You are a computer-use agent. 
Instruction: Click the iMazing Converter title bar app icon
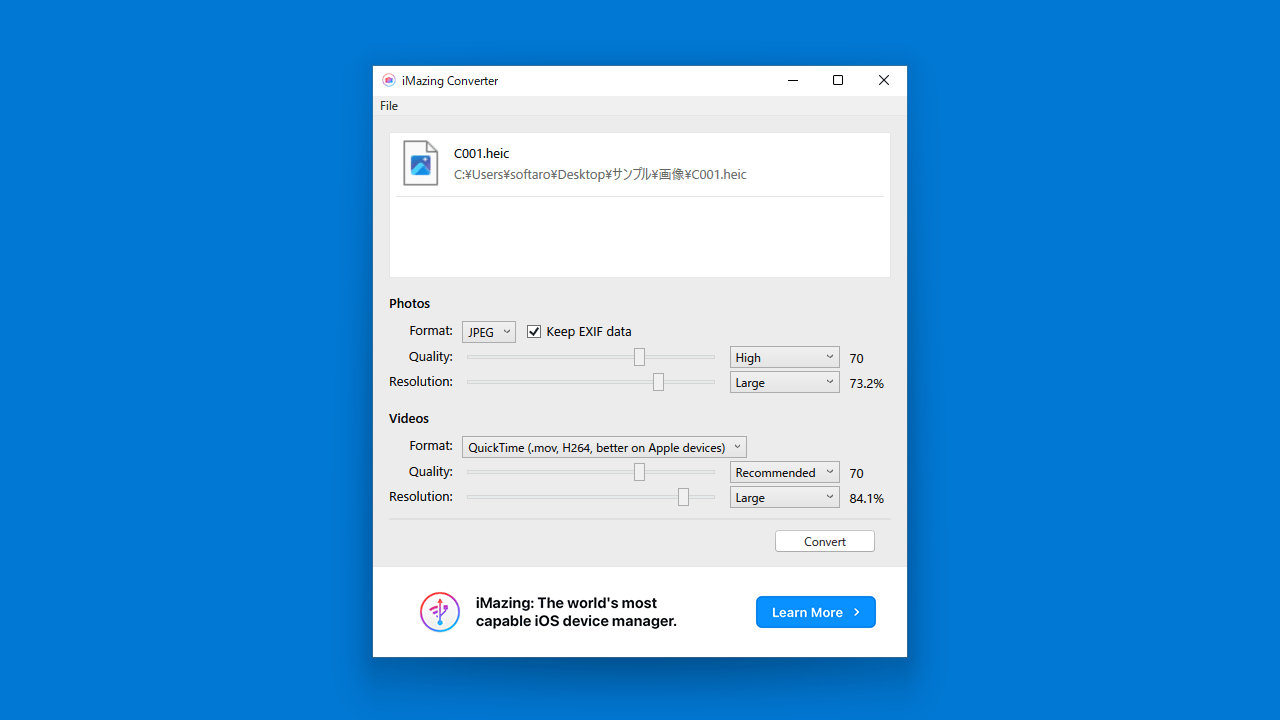coord(389,80)
